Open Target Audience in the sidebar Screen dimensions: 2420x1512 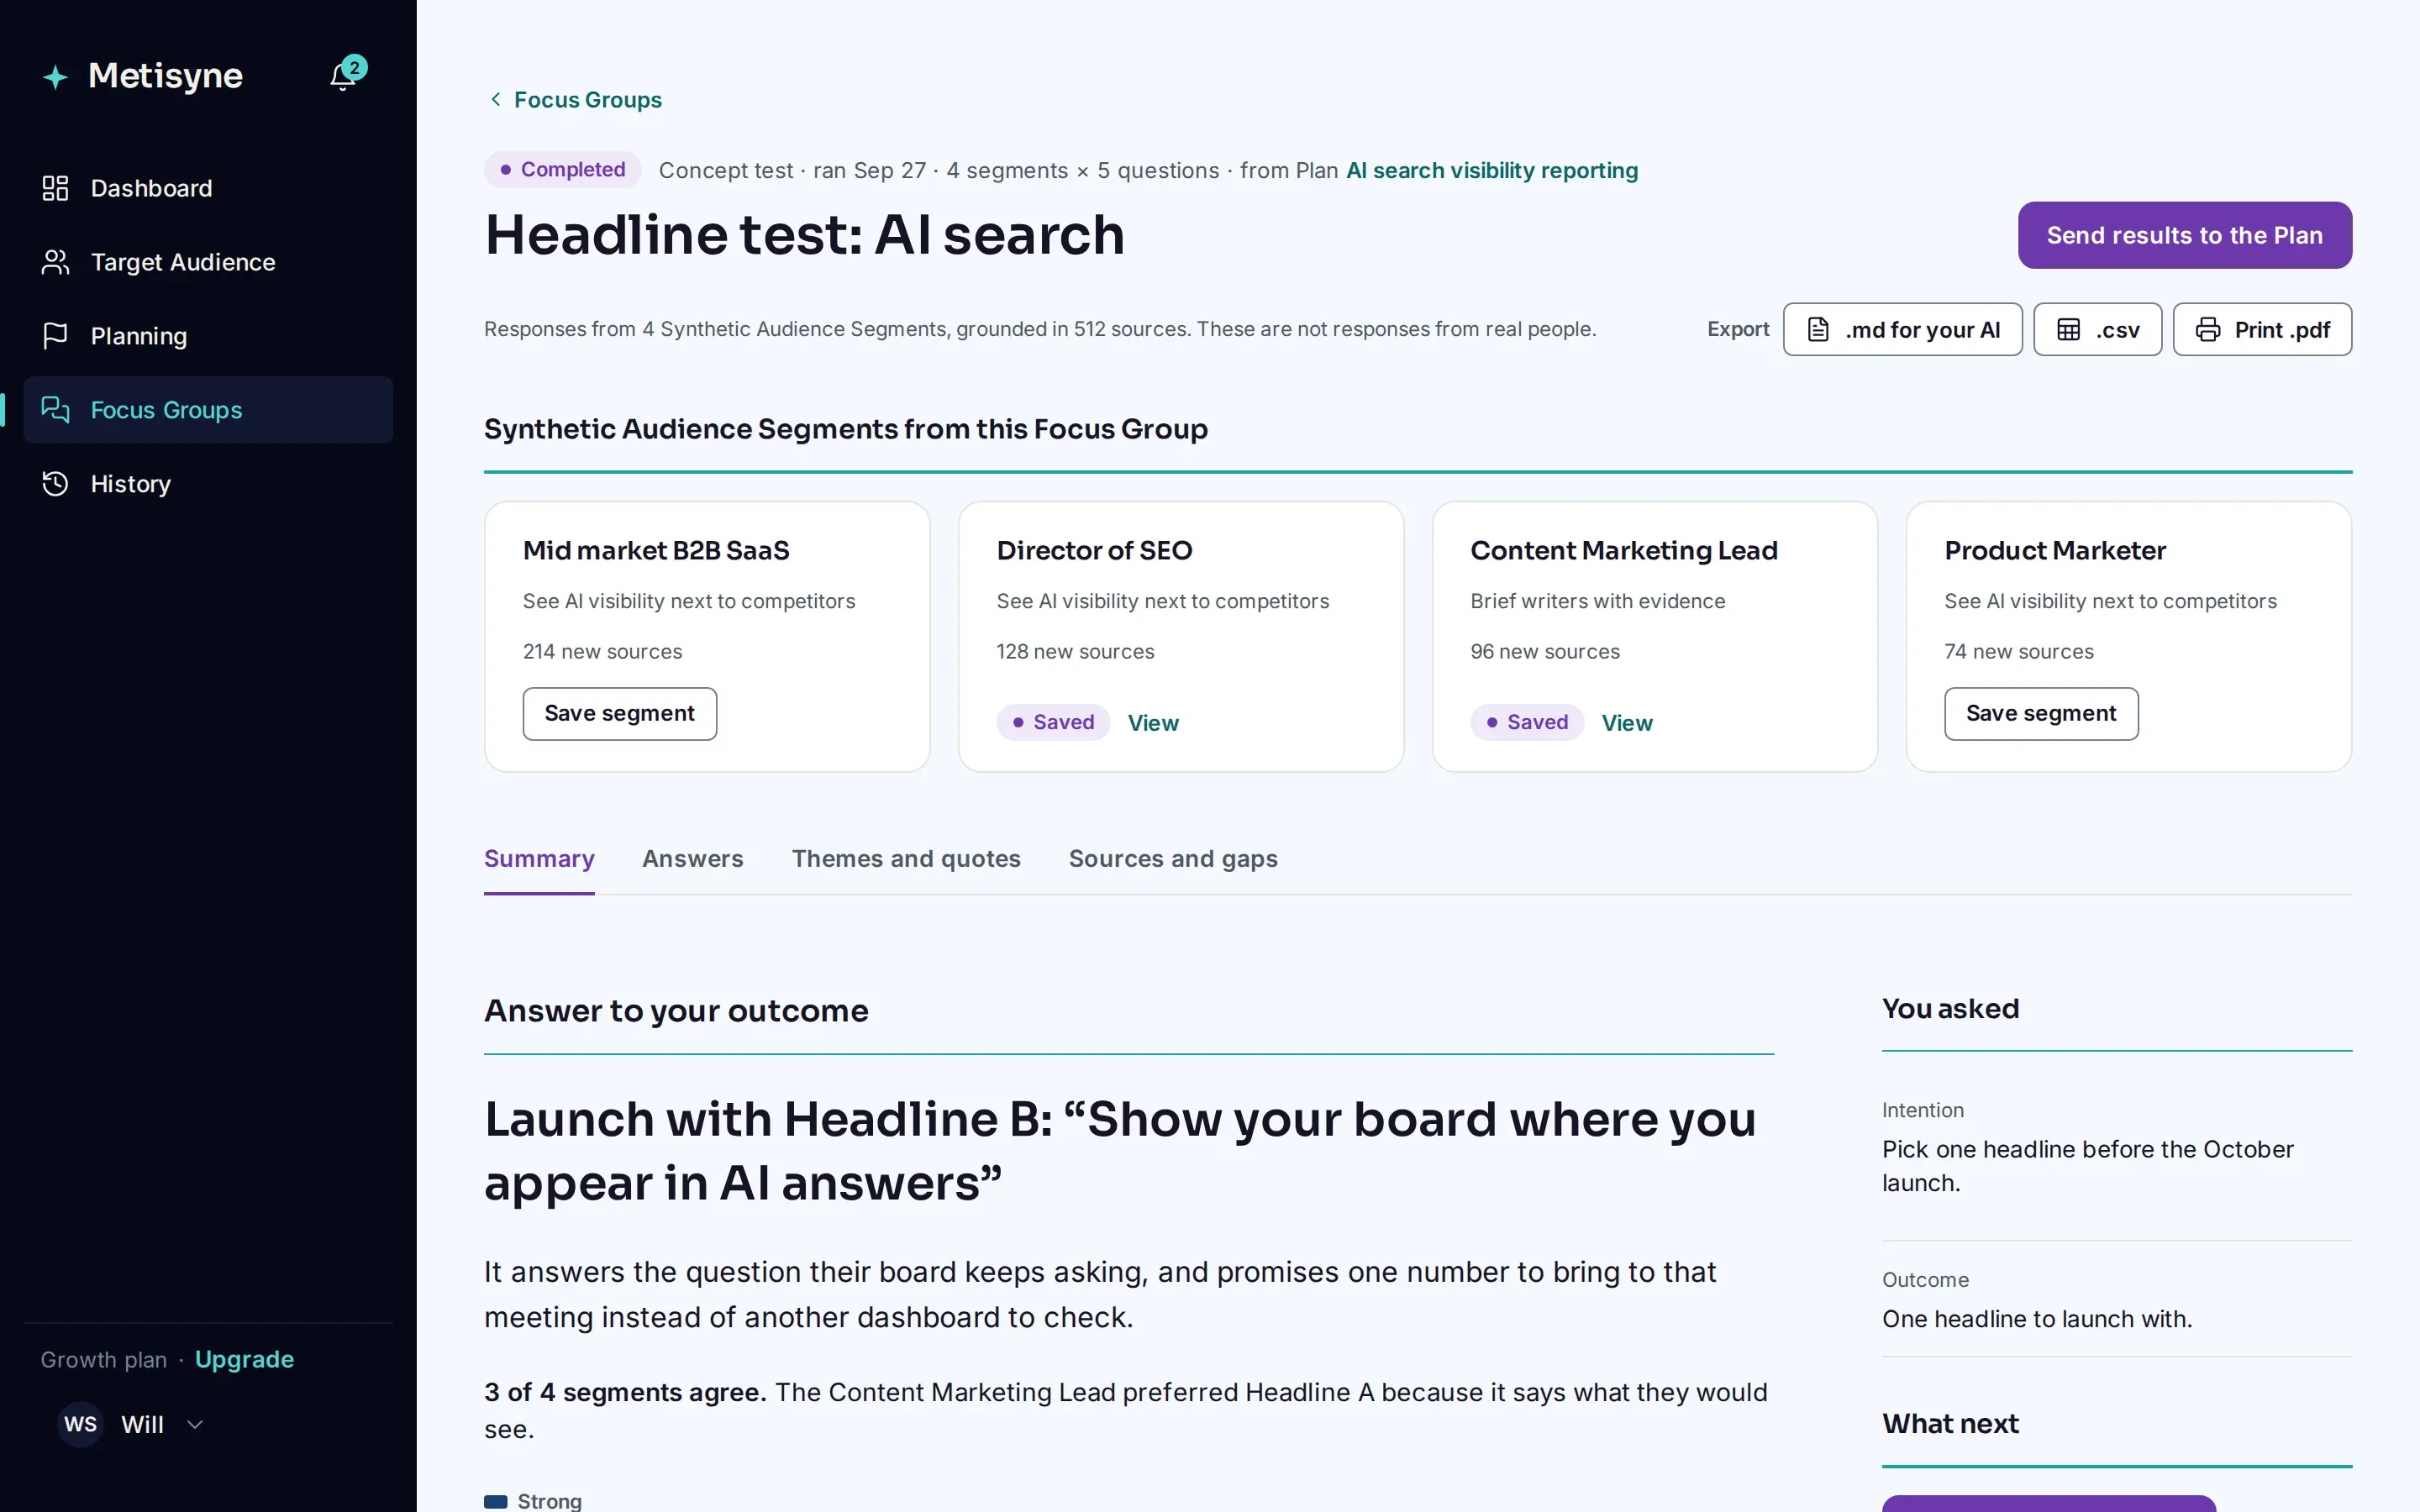point(208,262)
